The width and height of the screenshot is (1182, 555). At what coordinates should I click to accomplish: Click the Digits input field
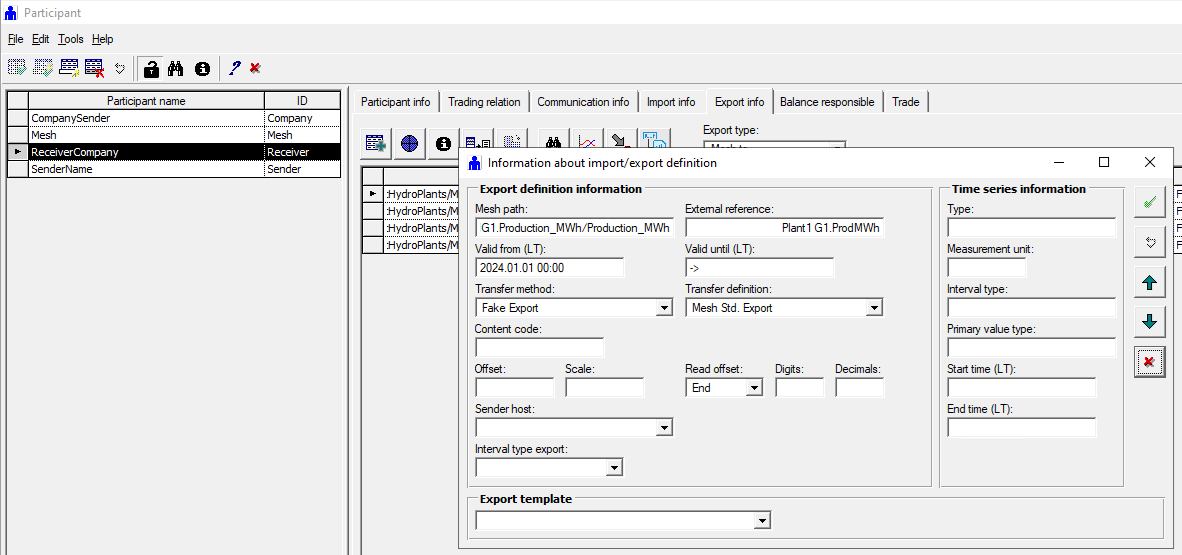tap(800, 388)
